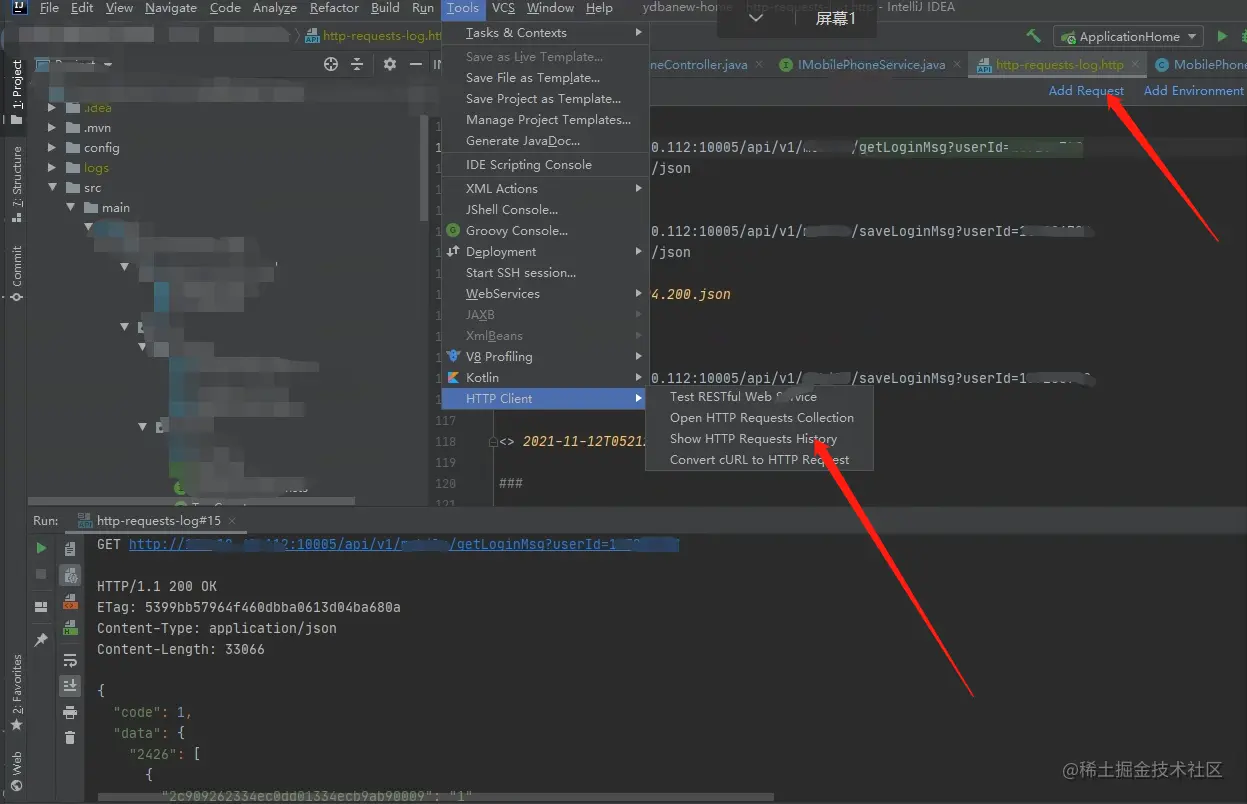Pin the Run tab with pin icon

pos(41,640)
